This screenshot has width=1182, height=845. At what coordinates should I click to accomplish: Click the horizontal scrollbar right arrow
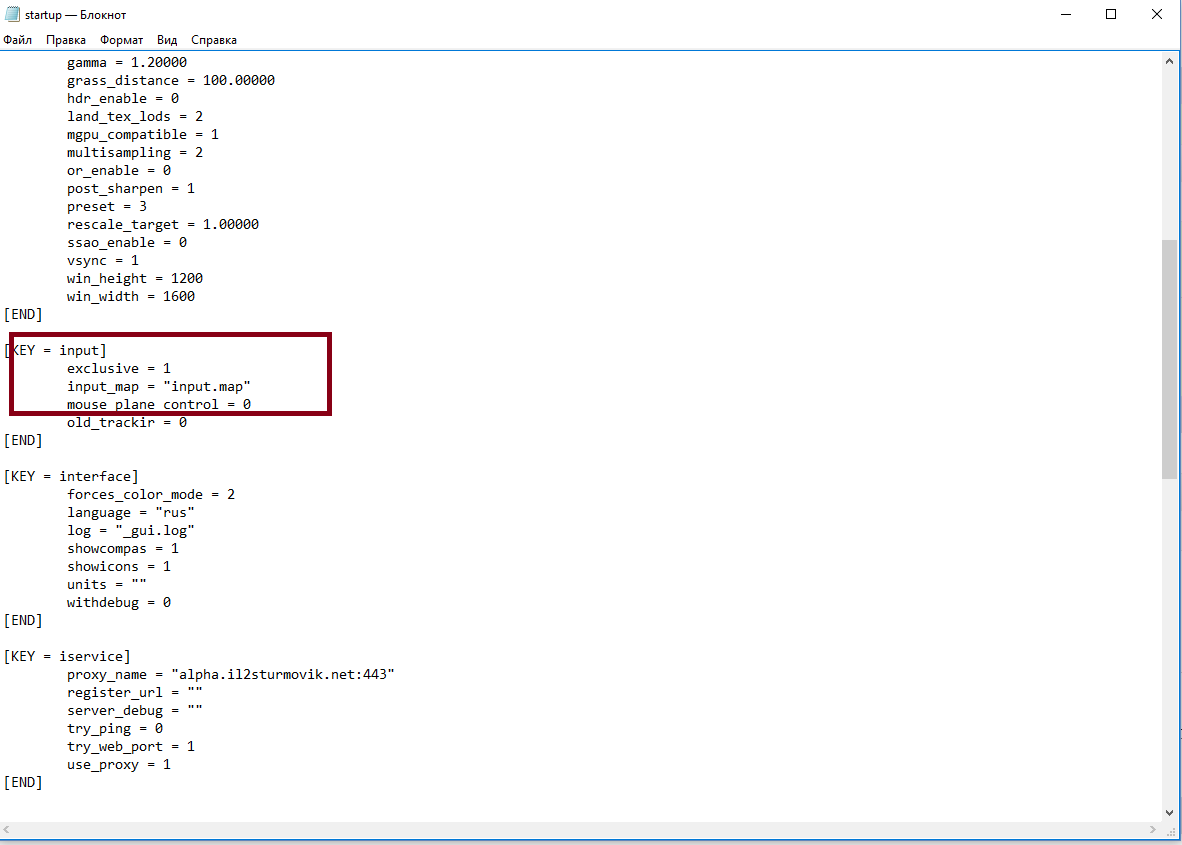pyautogui.click(x=1153, y=829)
